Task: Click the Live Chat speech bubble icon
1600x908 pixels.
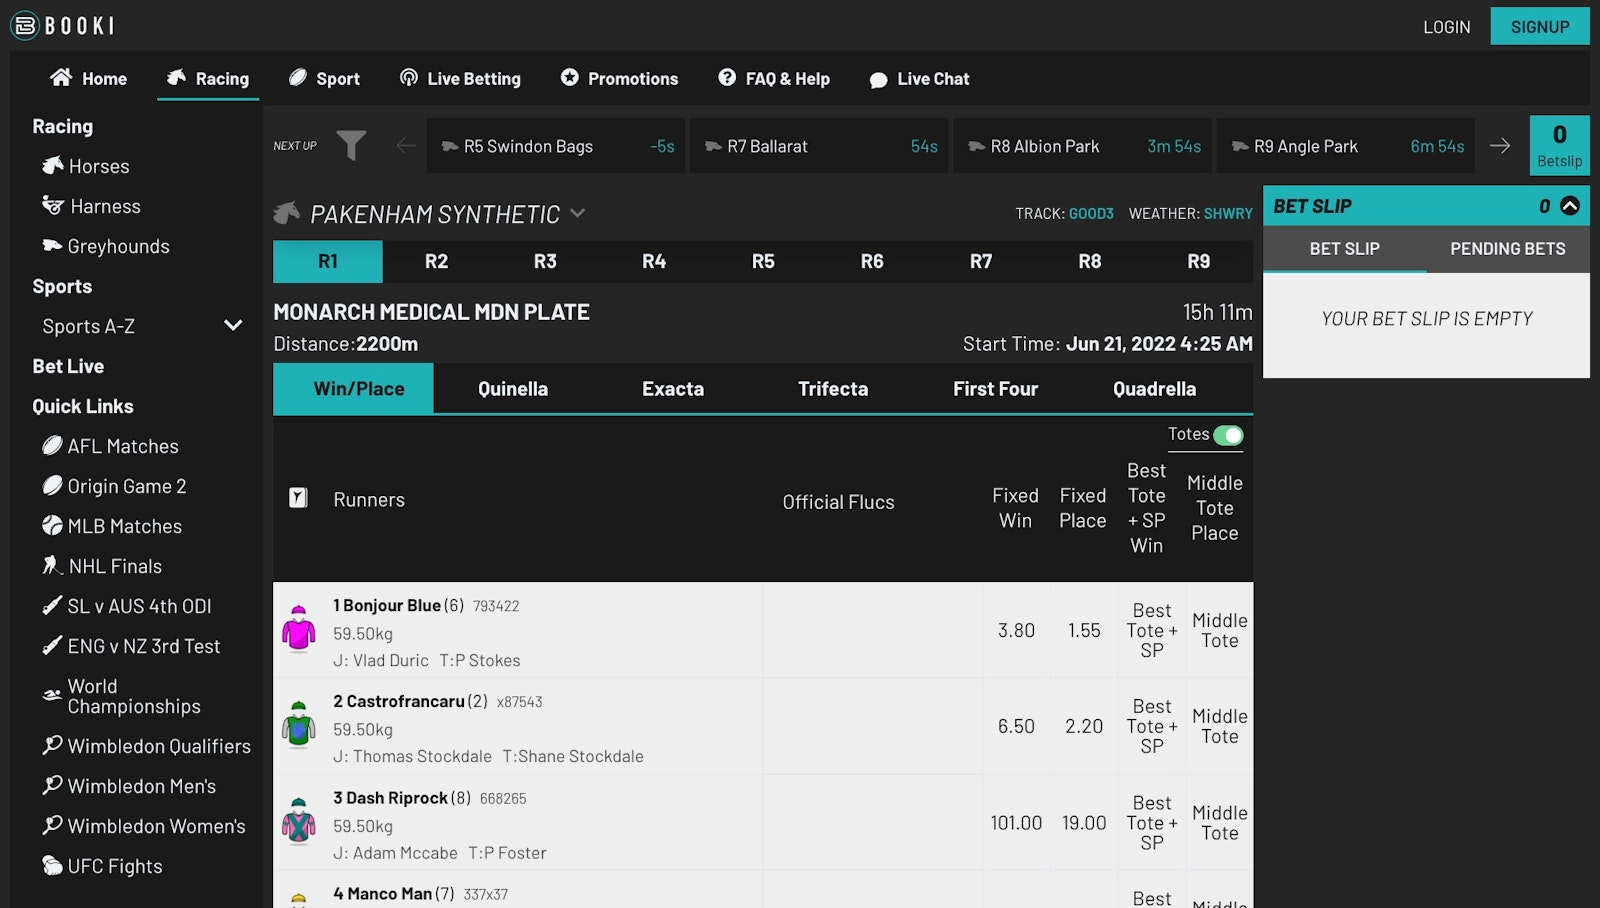Action: pyautogui.click(x=879, y=78)
